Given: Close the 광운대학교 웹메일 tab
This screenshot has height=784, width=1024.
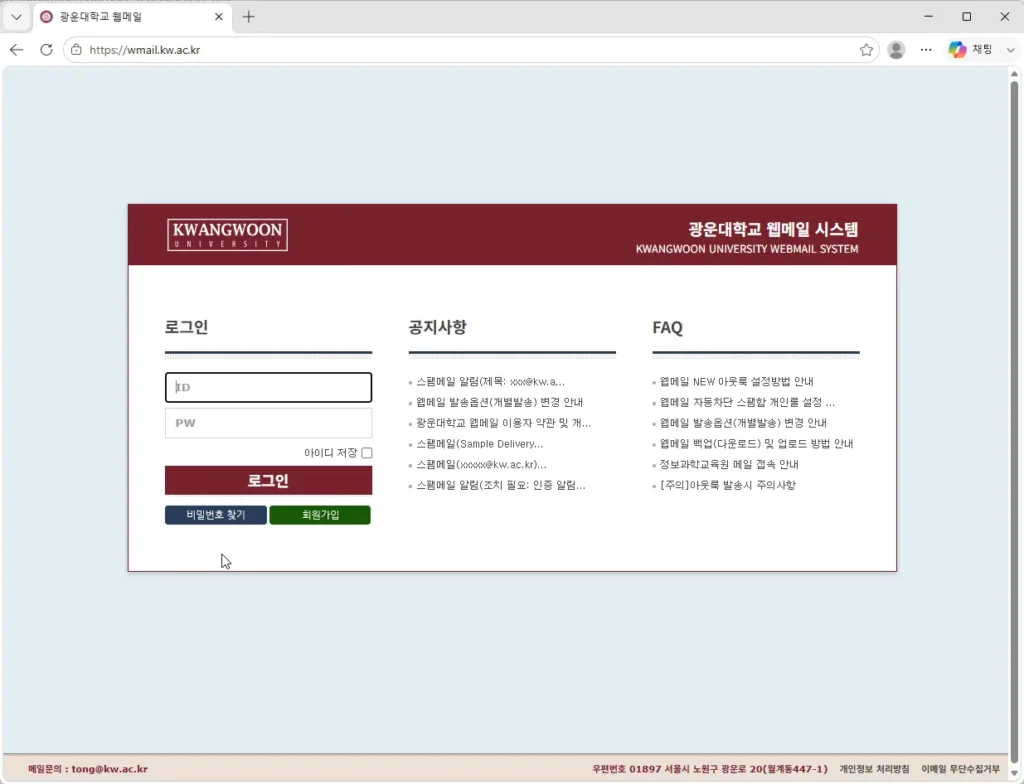Looking at the screenshot, I should tap(219, 17).
